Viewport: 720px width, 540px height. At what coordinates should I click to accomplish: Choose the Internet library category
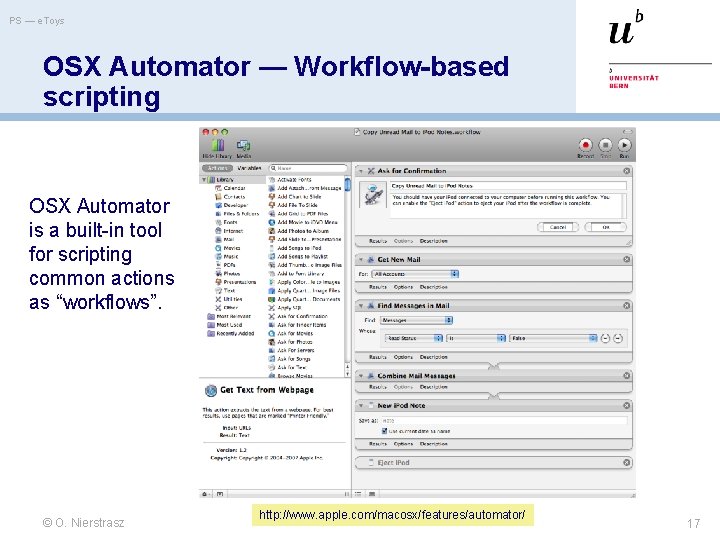(x=229, y=231)
